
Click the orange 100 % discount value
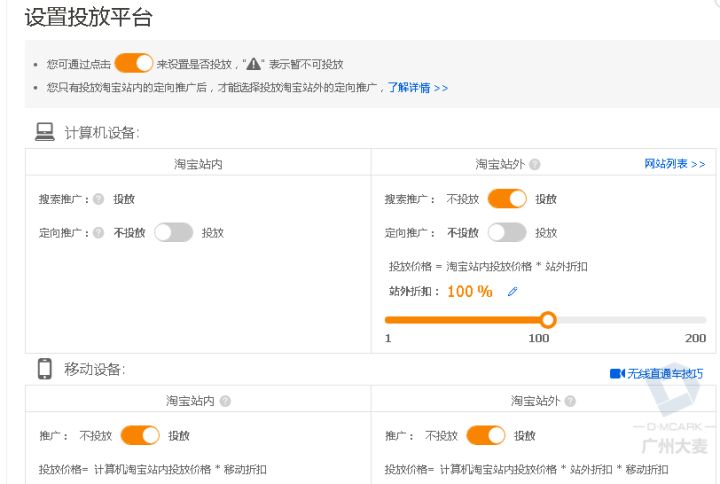click(x=469, y=292)
